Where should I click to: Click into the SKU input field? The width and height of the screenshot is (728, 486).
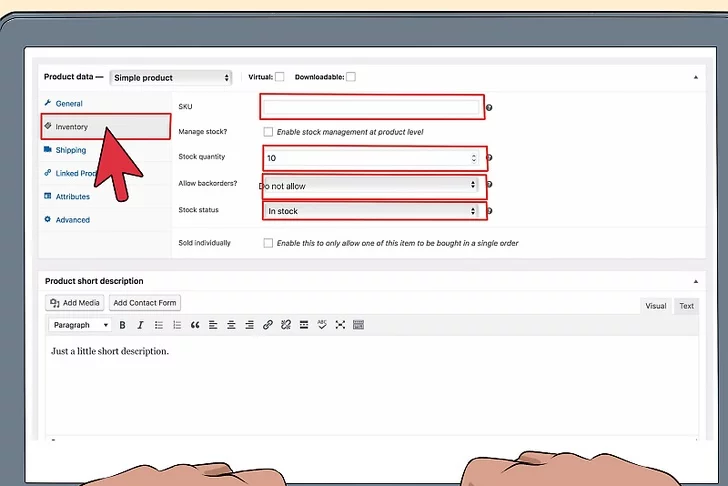click(372, 107)
